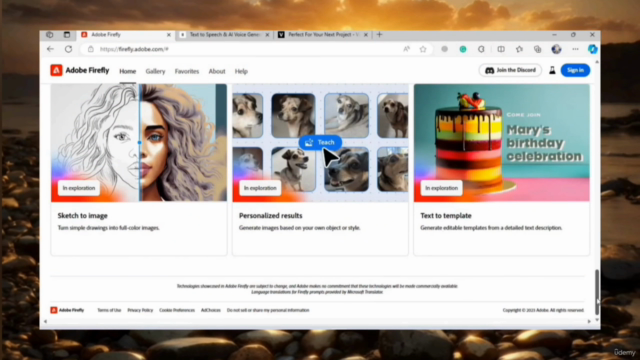Viewport: 640px width, 360px height.
Task: Click 'Generate editable templates' description text
Action: click(x=491, y=228)
